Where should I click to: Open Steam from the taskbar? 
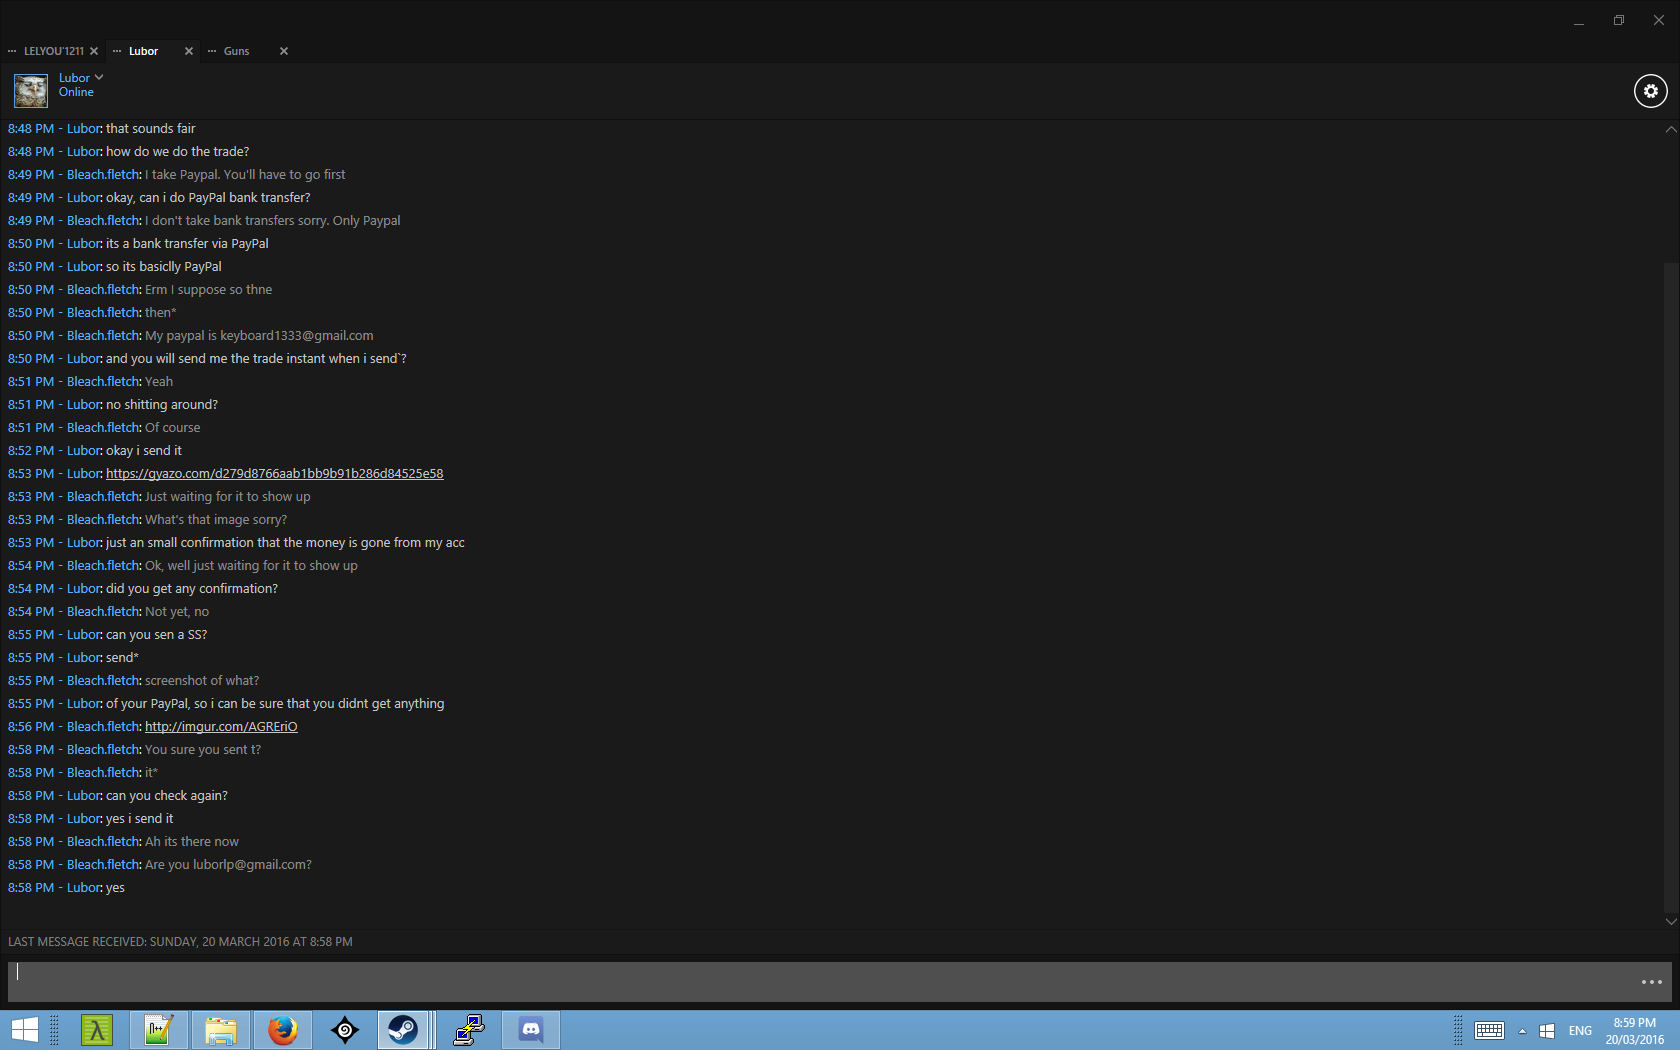pyautogui.click(x=403, y=1029)
